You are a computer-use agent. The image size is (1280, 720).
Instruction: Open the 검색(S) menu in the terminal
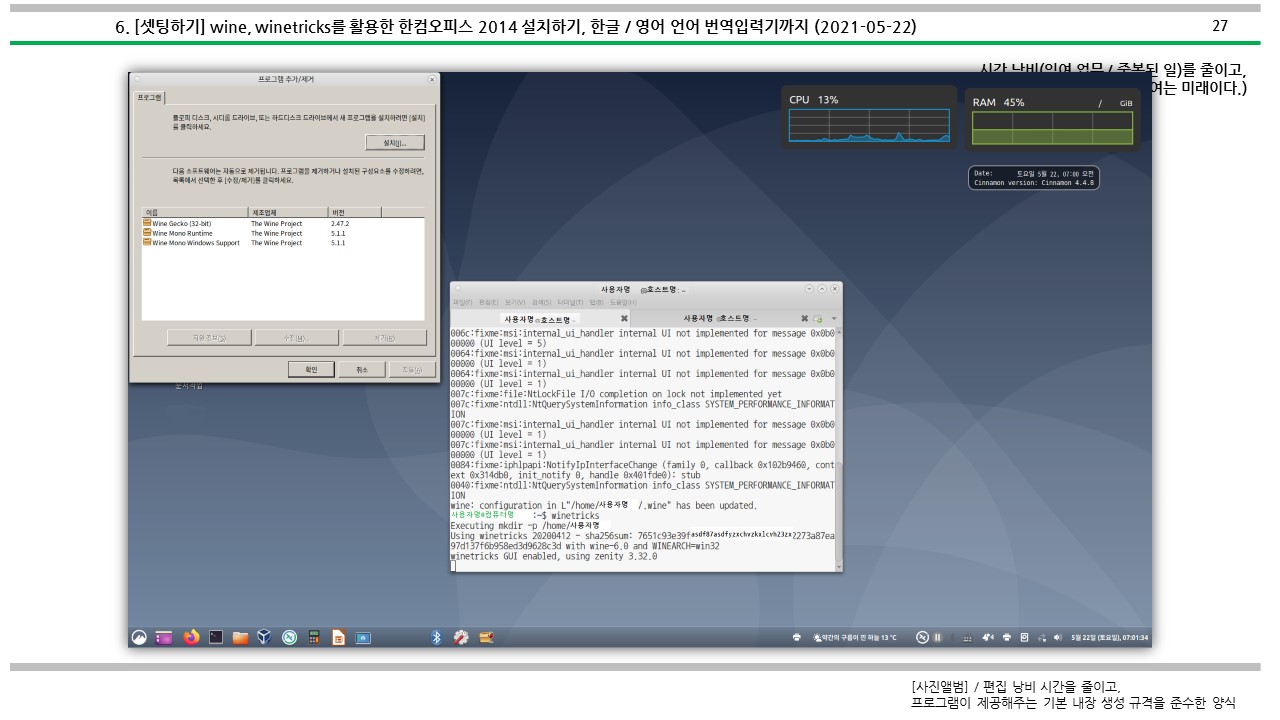pos(541,302)
